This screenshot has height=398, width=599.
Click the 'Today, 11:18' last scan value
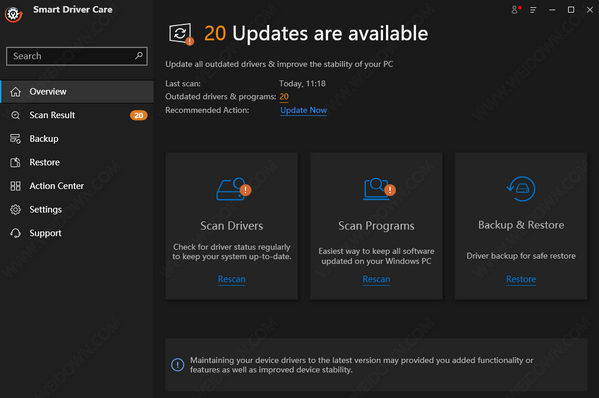click(302, 84)
